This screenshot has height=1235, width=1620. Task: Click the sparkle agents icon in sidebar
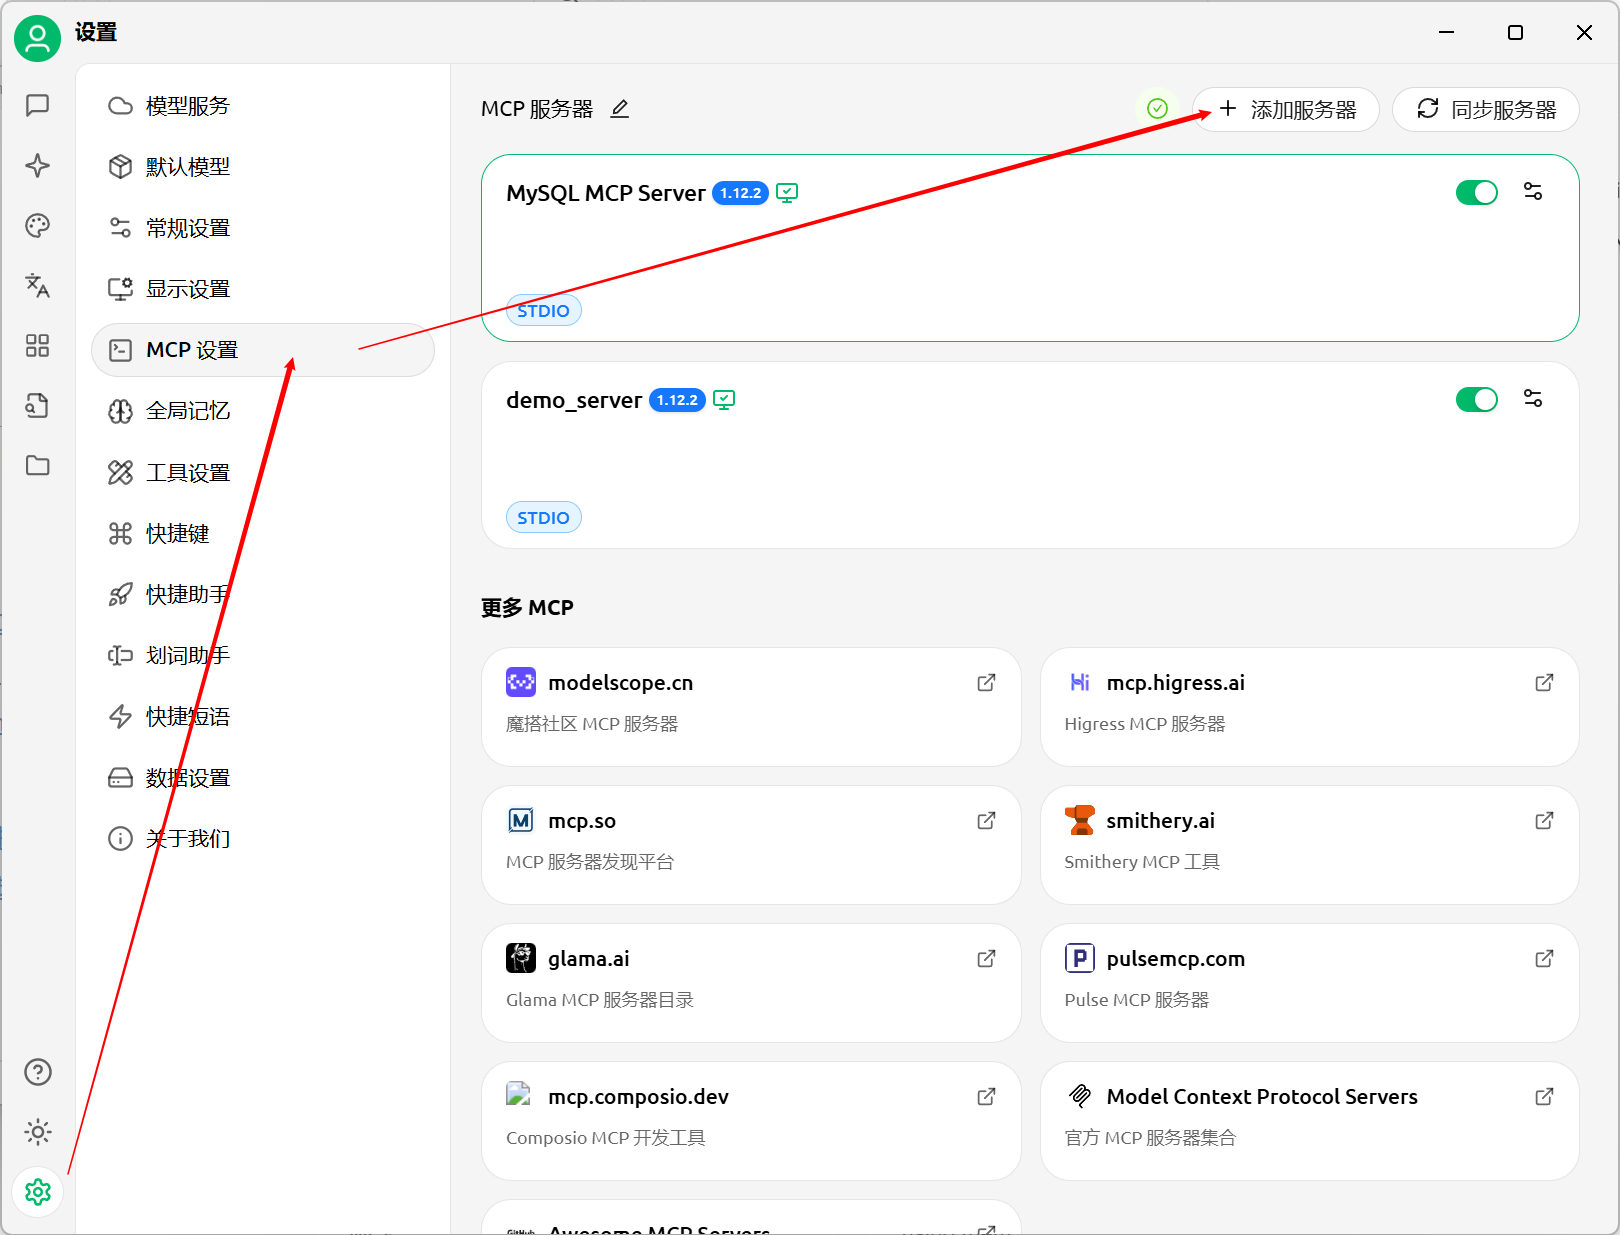(x=37, y=165)
